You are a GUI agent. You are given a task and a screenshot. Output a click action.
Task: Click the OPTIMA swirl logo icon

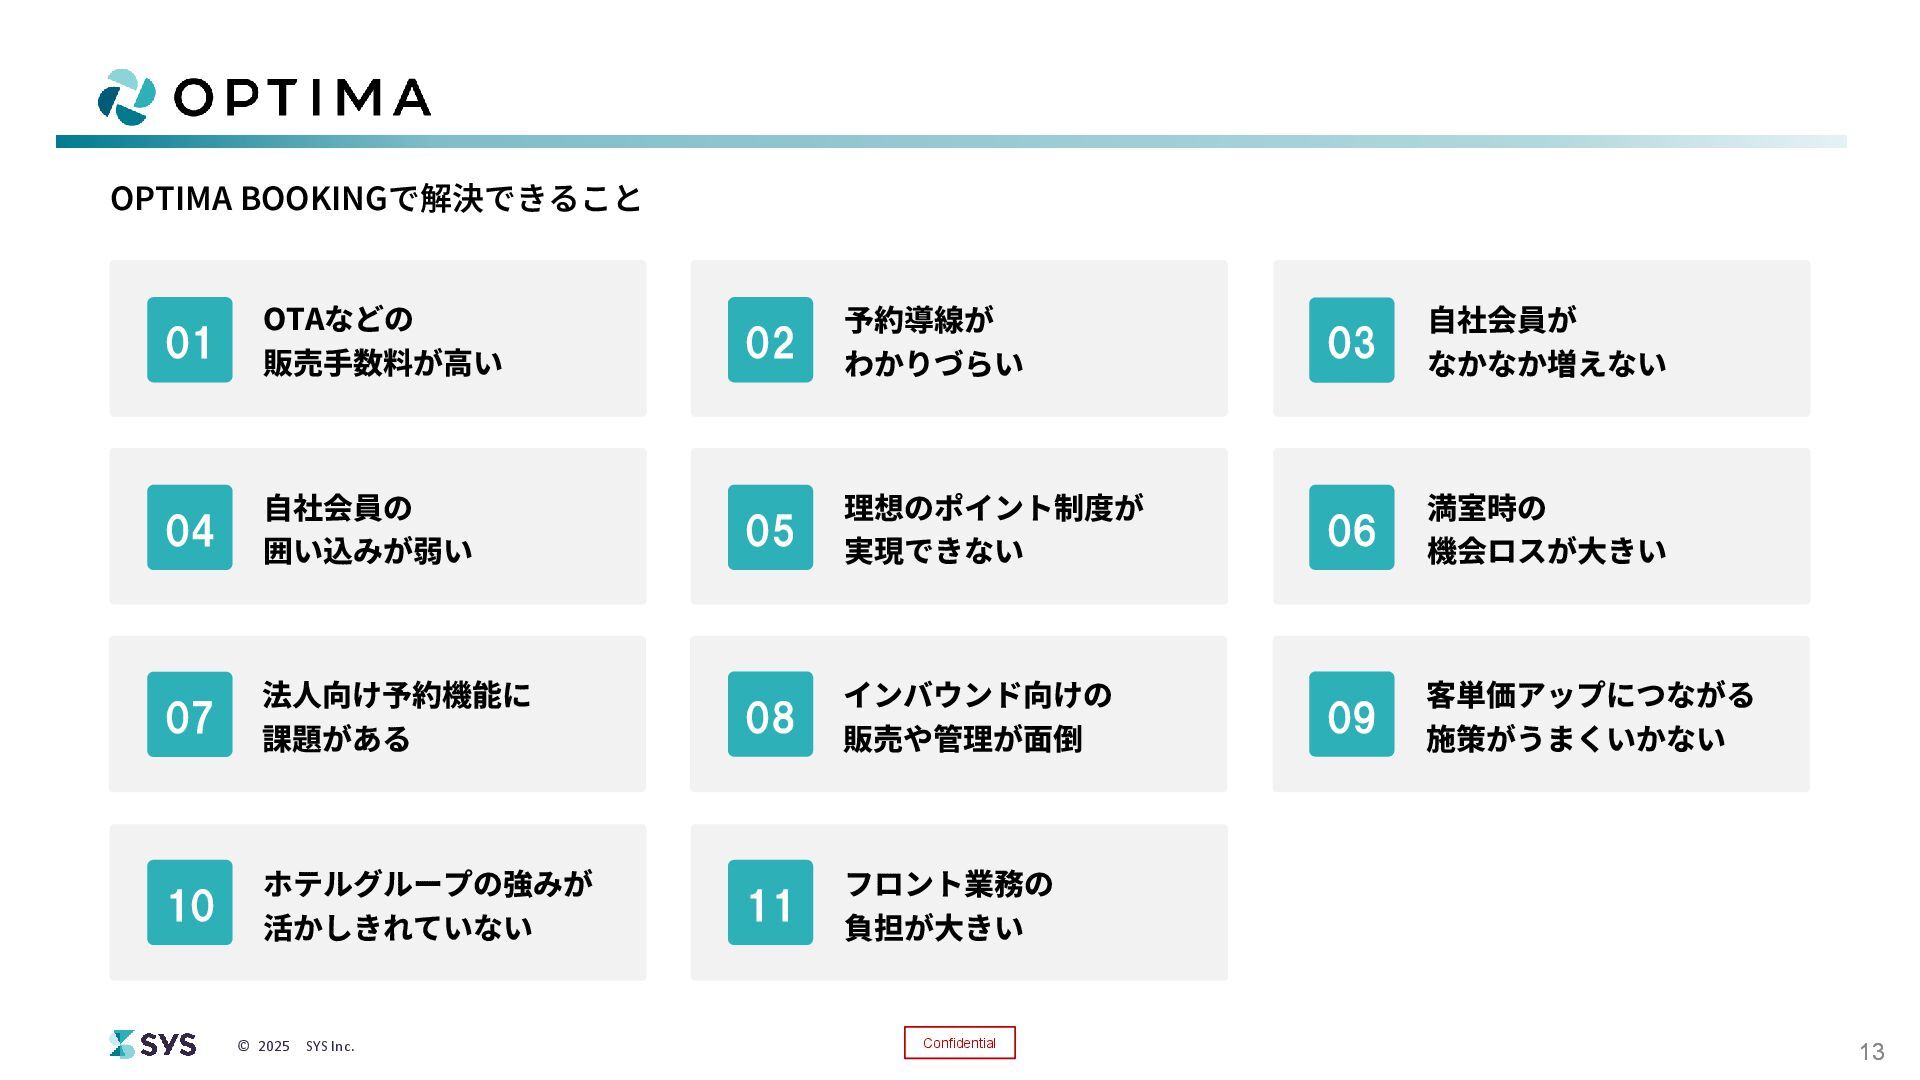tap(127, 97)
